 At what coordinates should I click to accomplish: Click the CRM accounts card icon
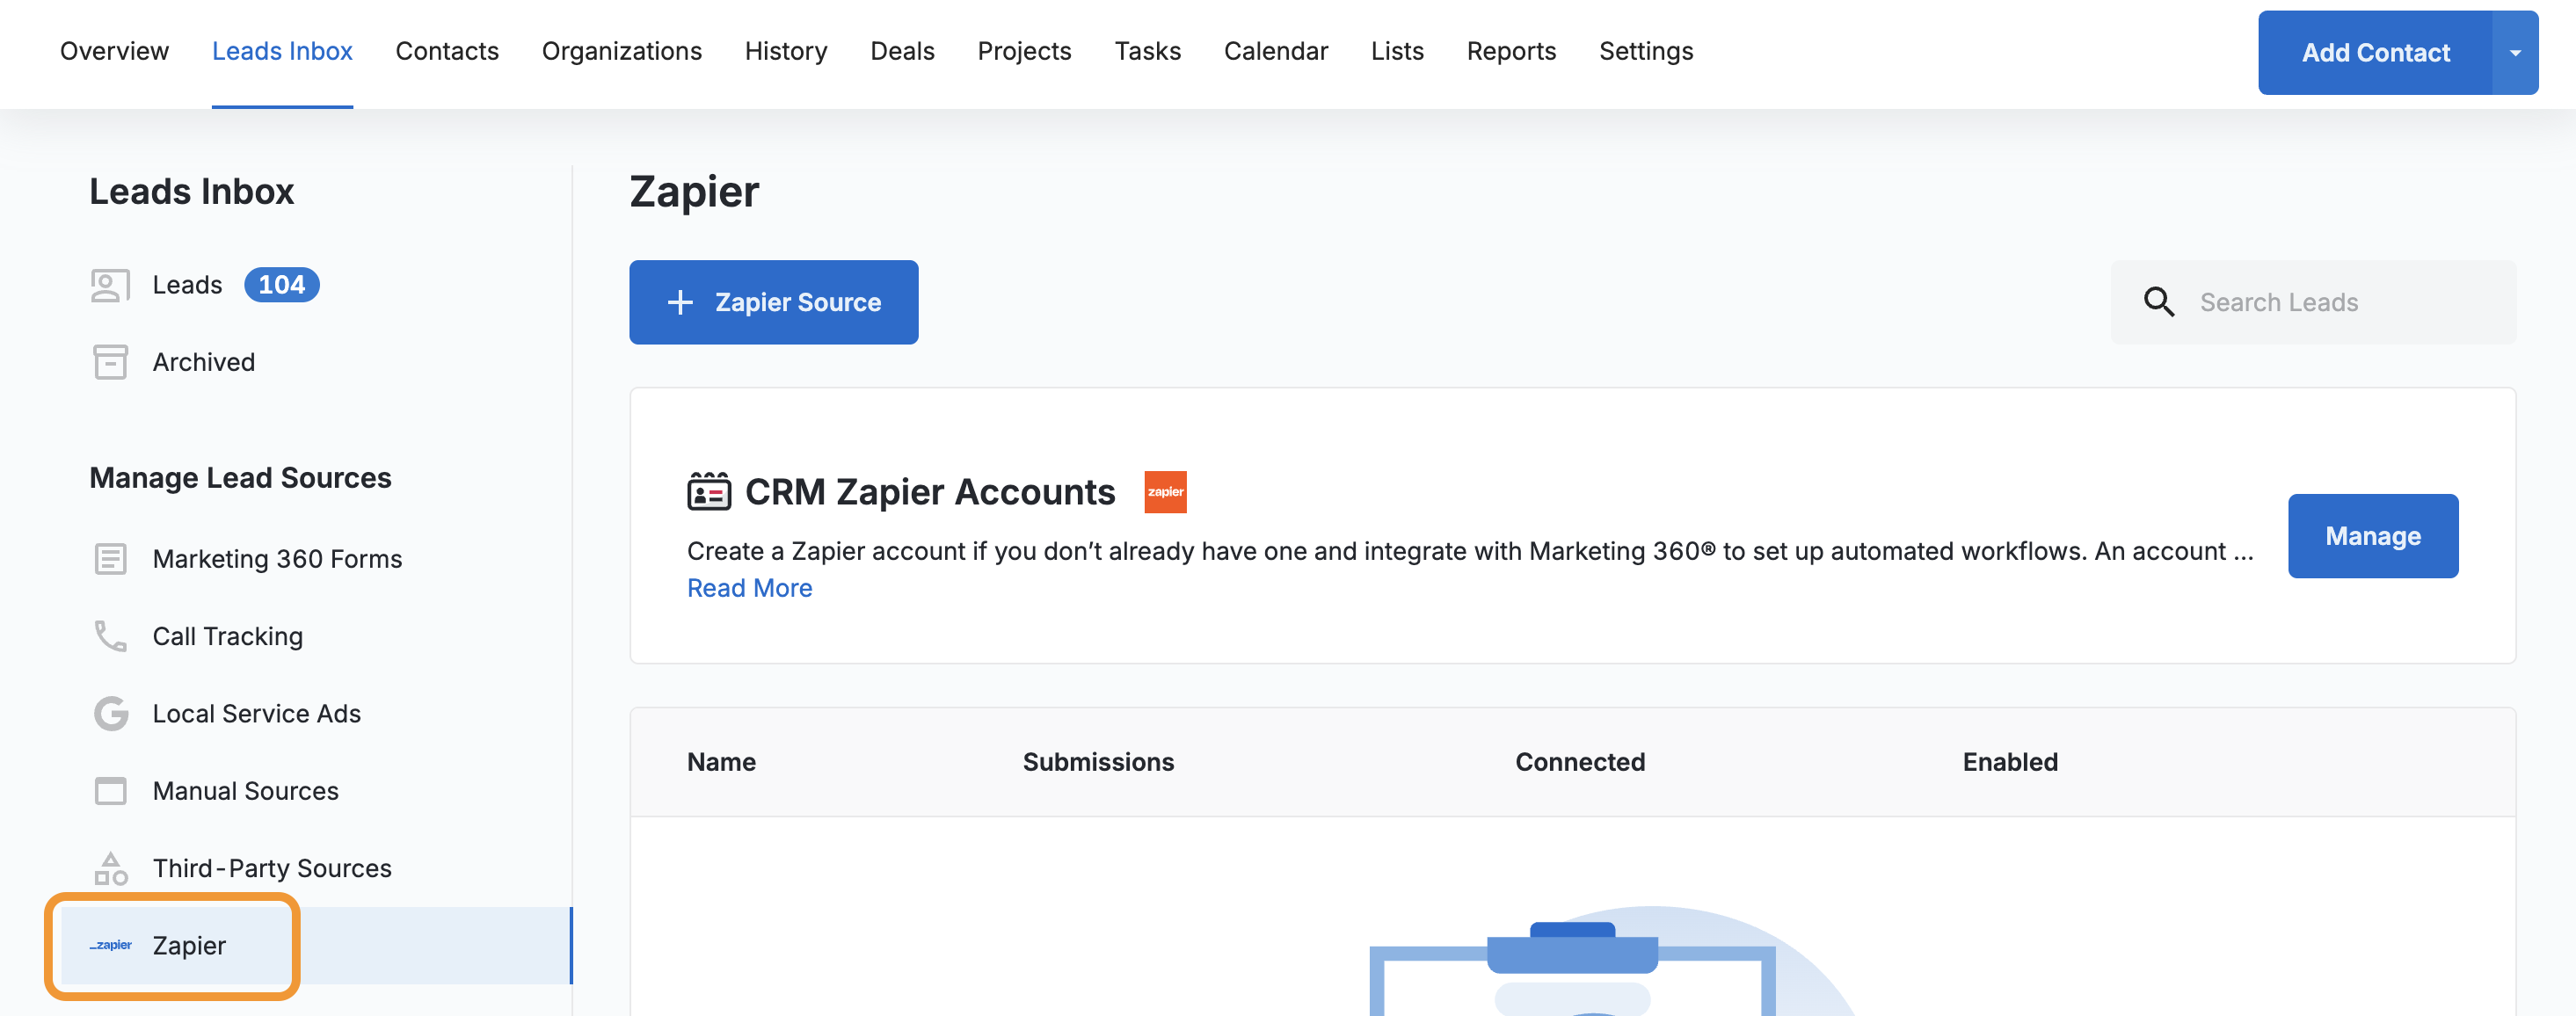708,492
